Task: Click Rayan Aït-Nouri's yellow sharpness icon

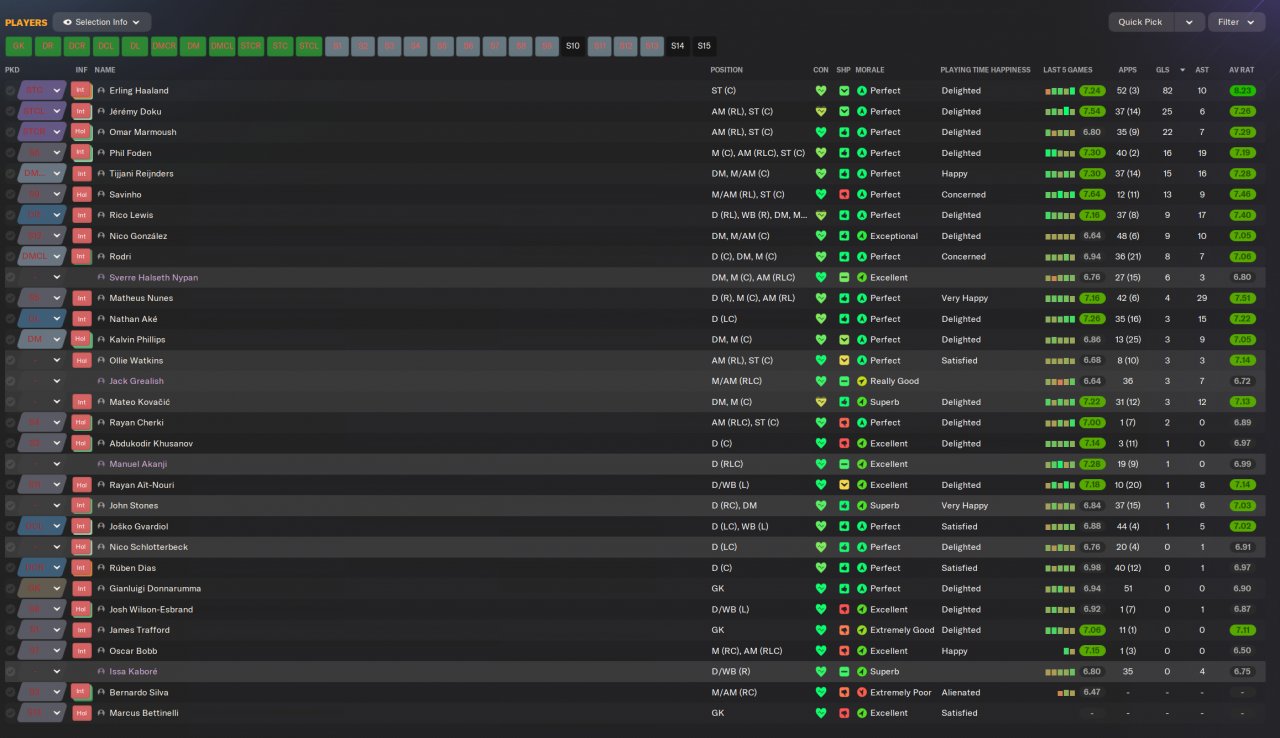Action: 844,485
